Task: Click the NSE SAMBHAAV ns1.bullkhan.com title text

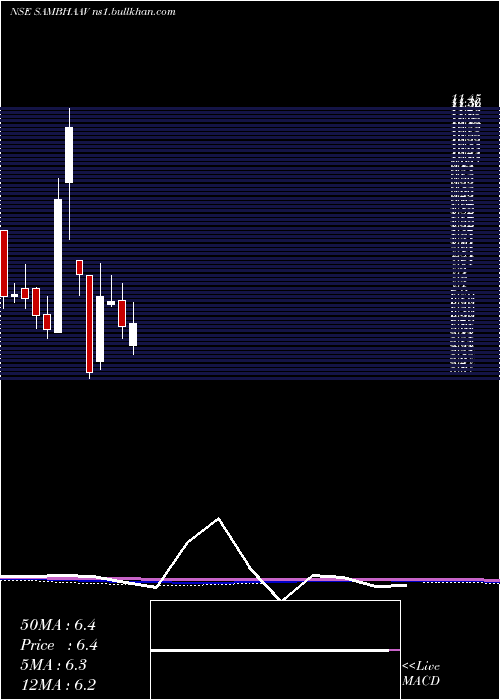Action: pyautogui.click(x=93, y=12)
